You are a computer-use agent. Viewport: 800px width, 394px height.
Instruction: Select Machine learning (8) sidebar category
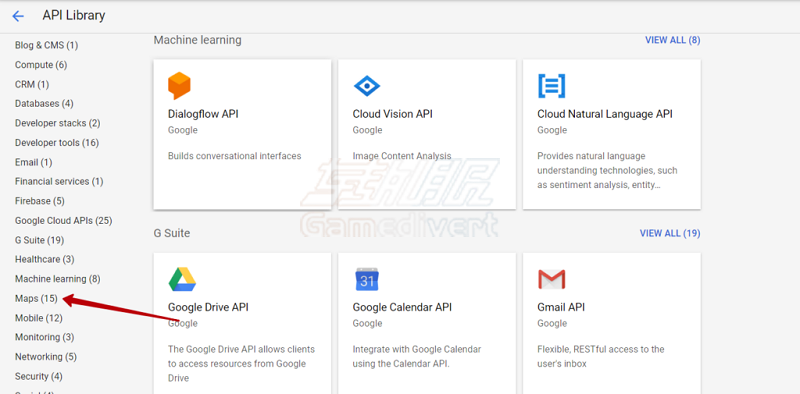[x=58, y=279]
